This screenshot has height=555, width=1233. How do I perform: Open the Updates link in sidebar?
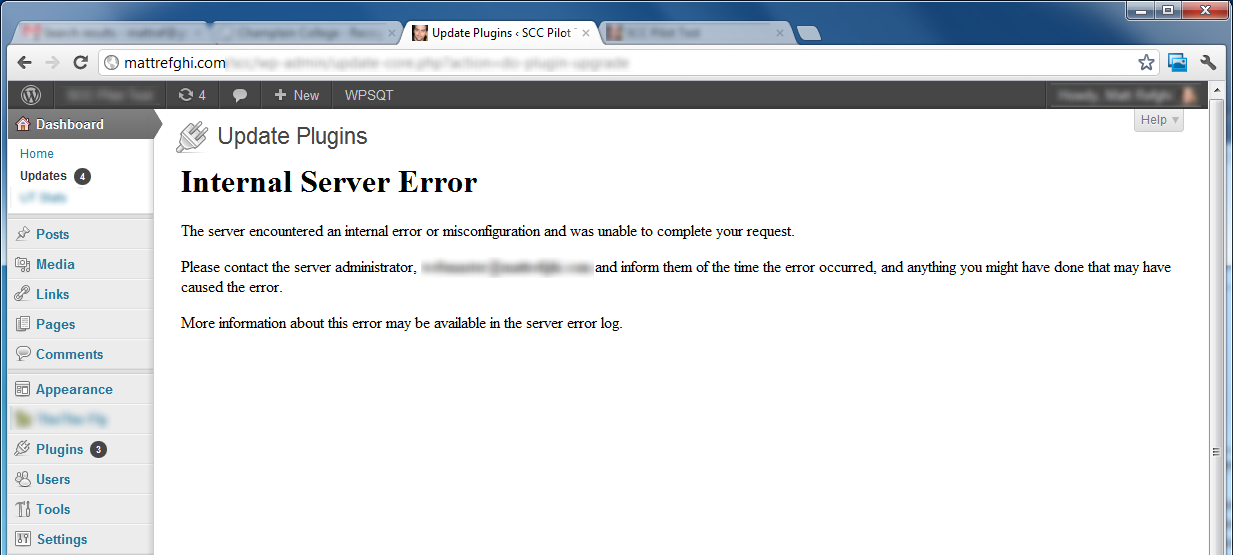(43, 175)
